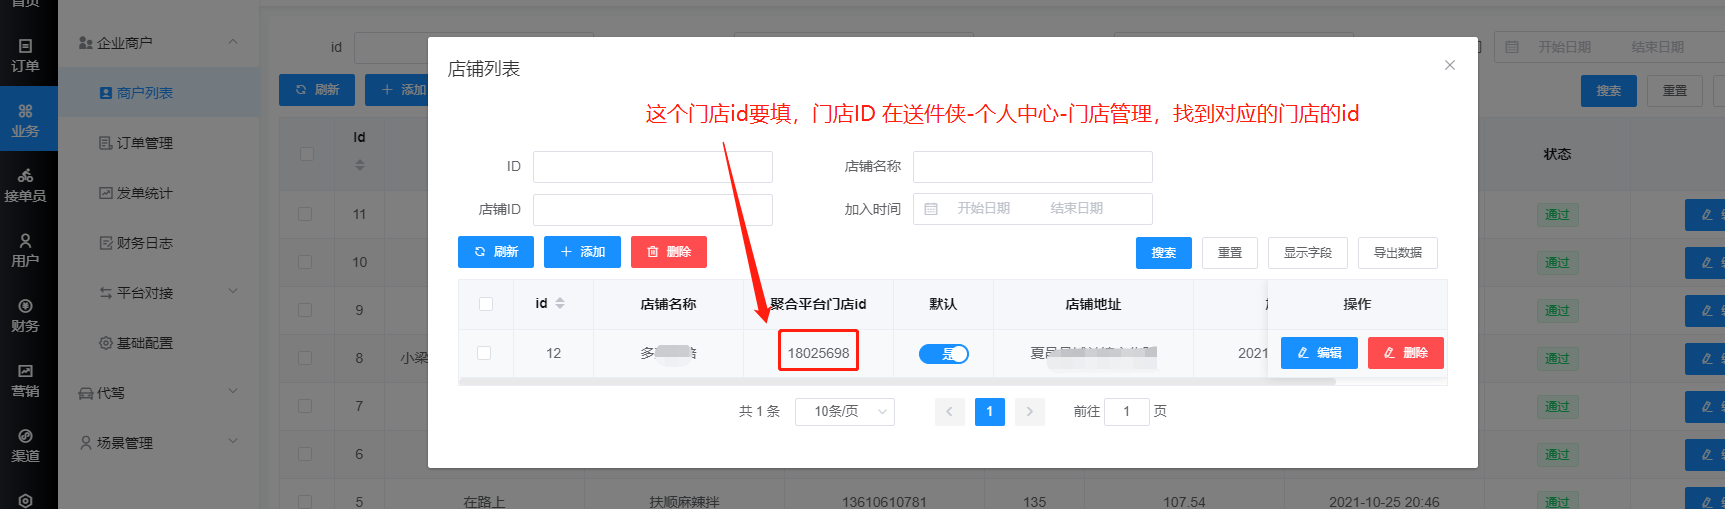Viewport: 1725px width, 509px height.
Task: Open the 接单员 section in left sidebar
Action: pos(26,186)
